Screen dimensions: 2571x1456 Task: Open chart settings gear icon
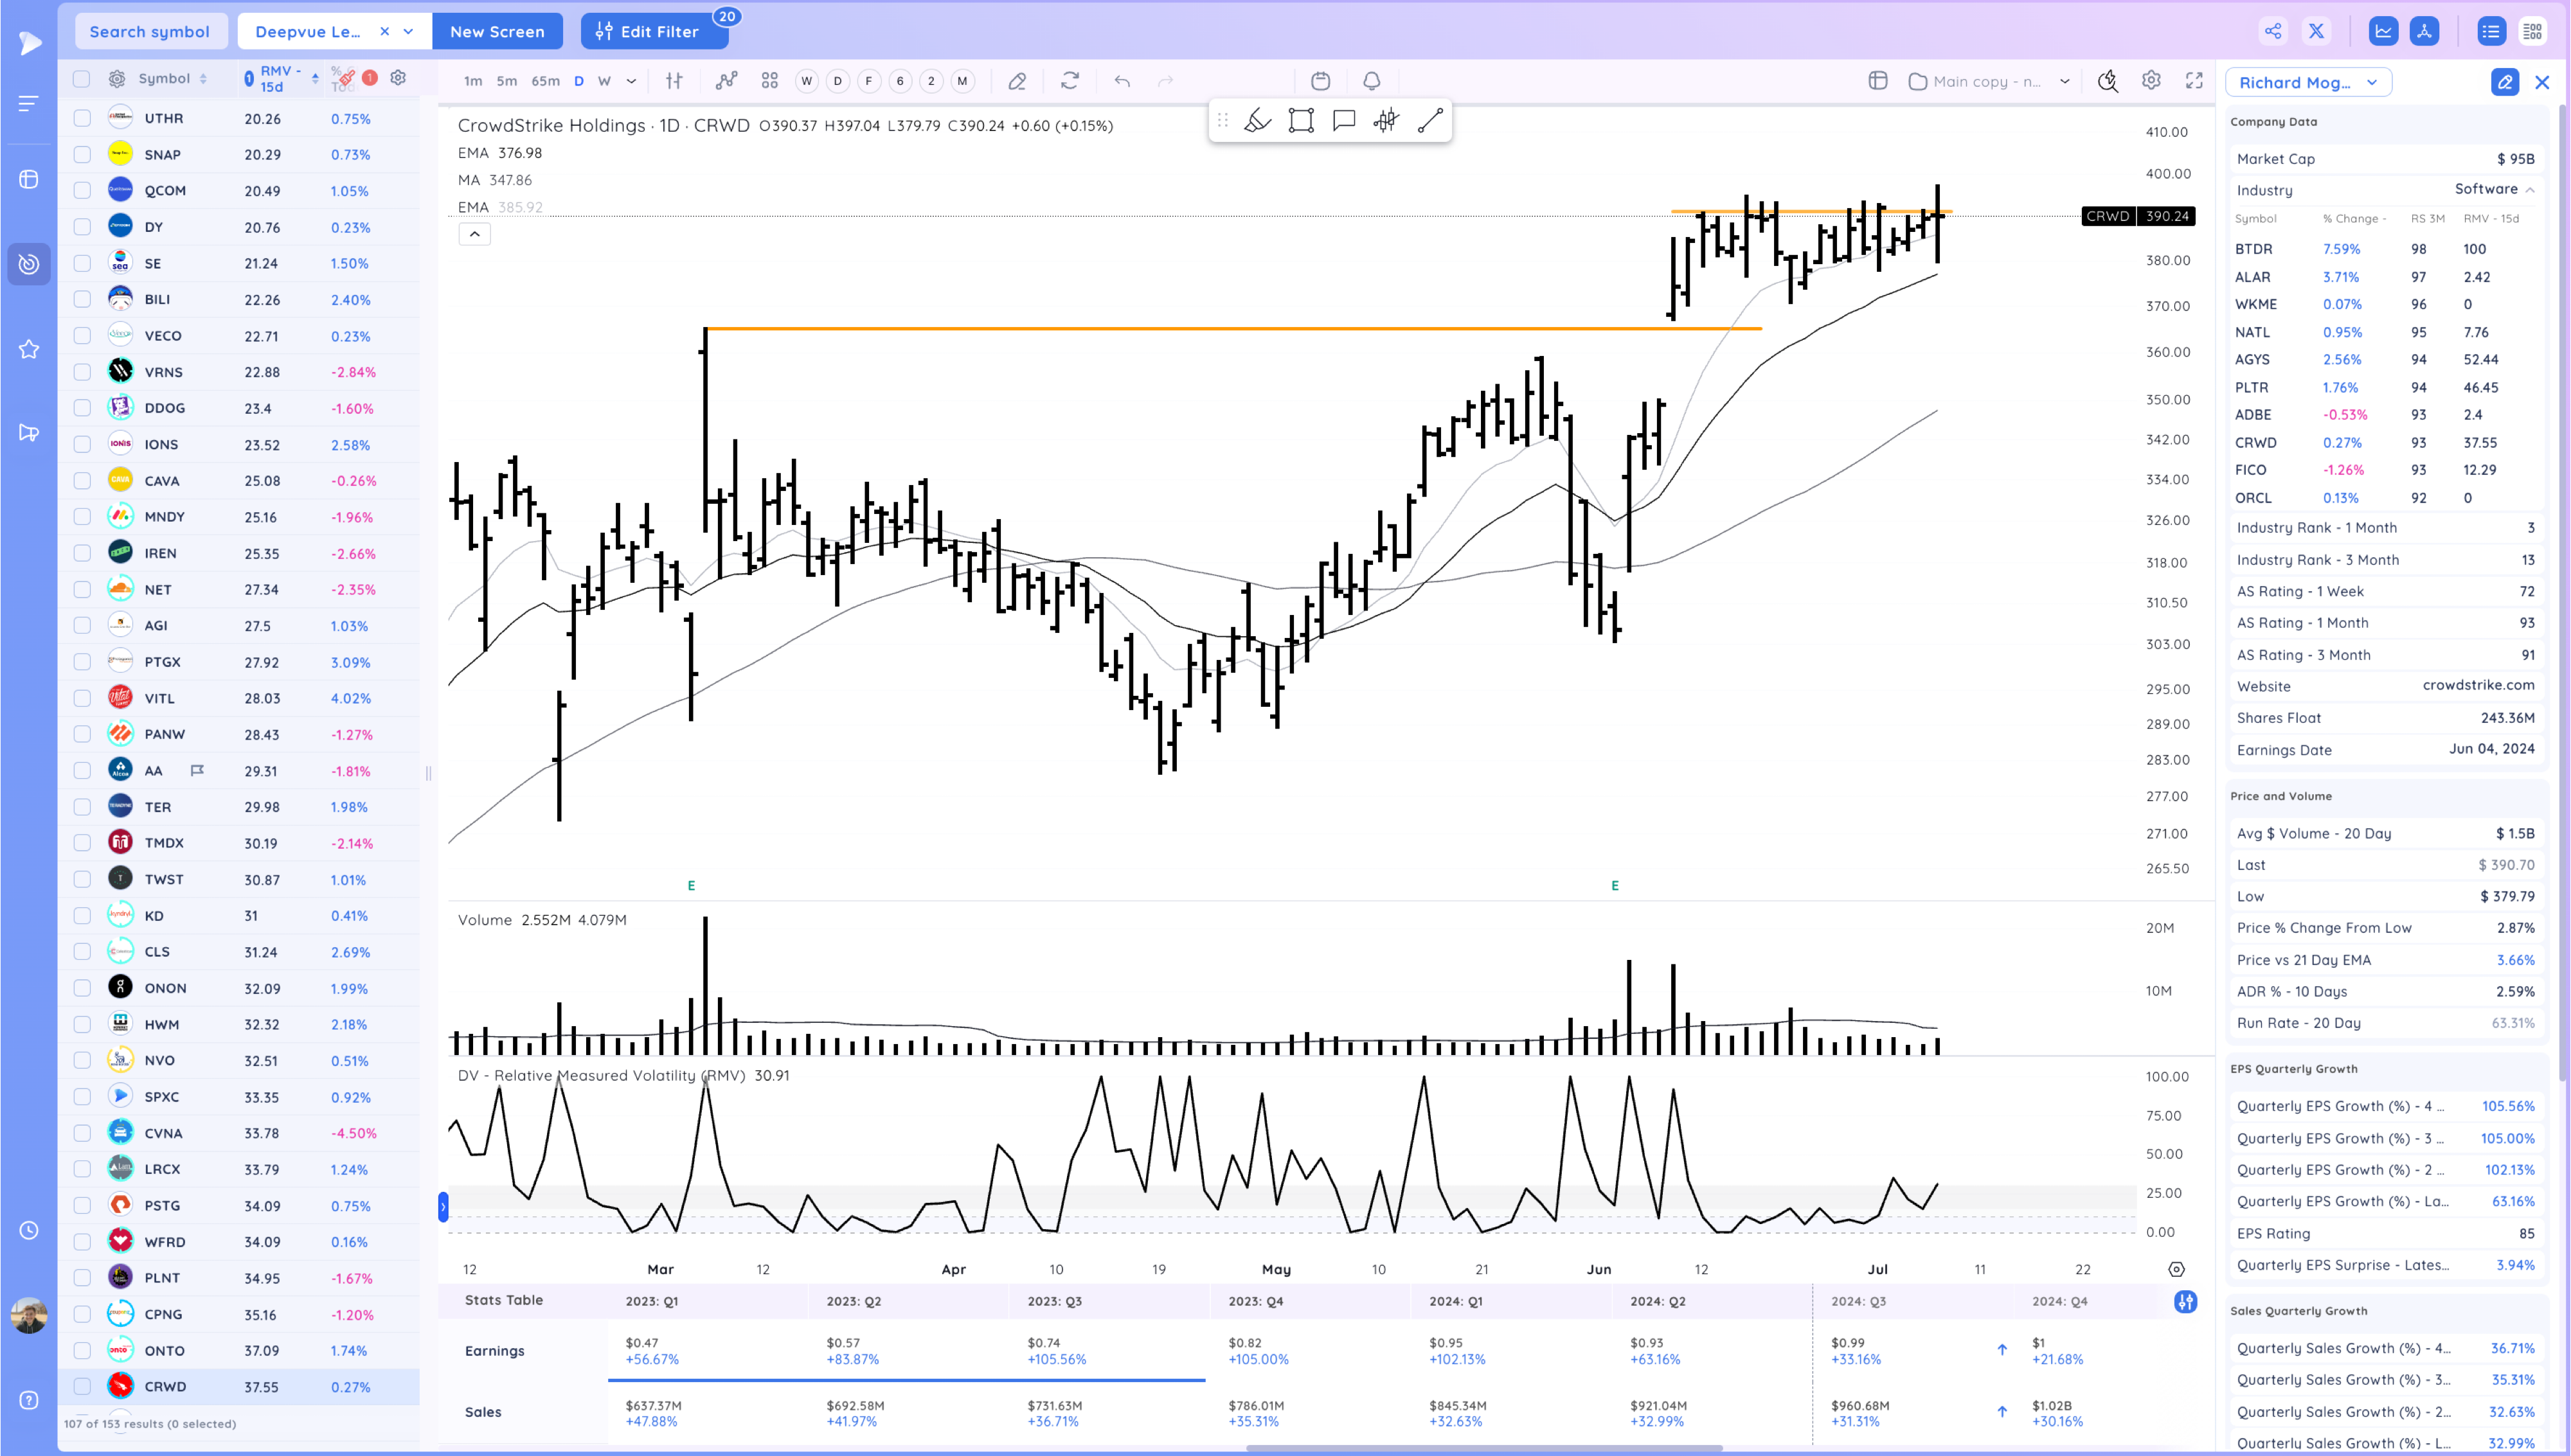coord(2151,81)
